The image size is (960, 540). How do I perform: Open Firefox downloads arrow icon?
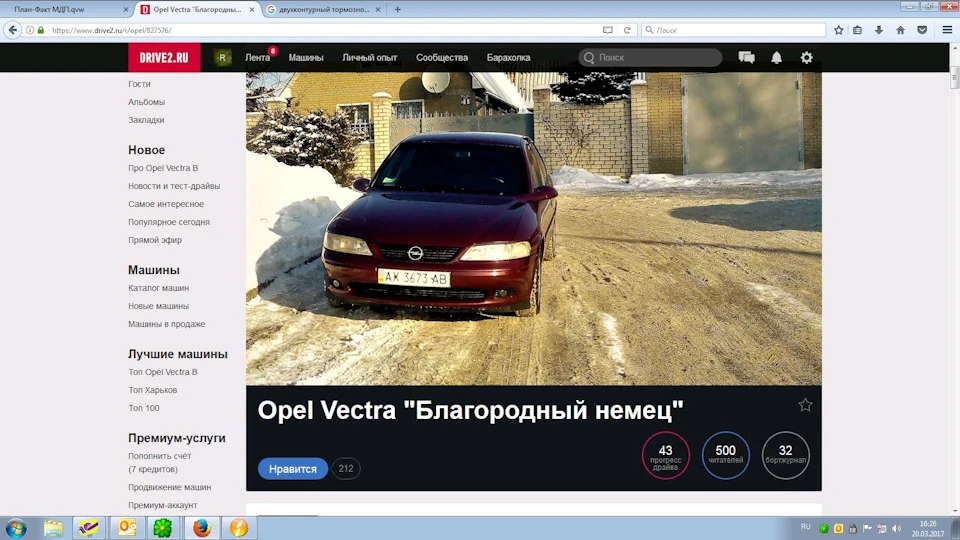coord(879,30)
